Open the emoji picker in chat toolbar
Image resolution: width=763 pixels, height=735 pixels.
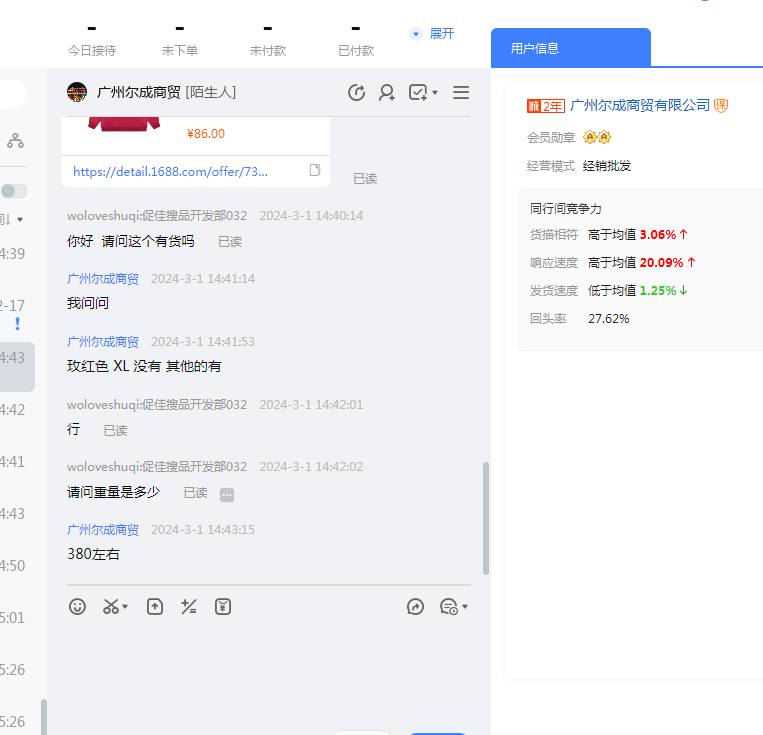[x=77, y=606]
